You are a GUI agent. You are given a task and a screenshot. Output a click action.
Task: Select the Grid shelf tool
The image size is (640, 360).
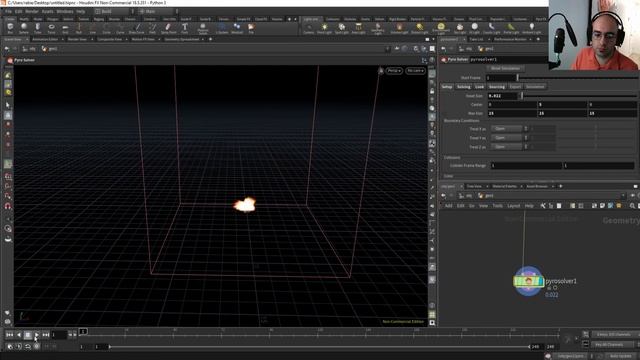pyautogui.click(x=65, y=28)
